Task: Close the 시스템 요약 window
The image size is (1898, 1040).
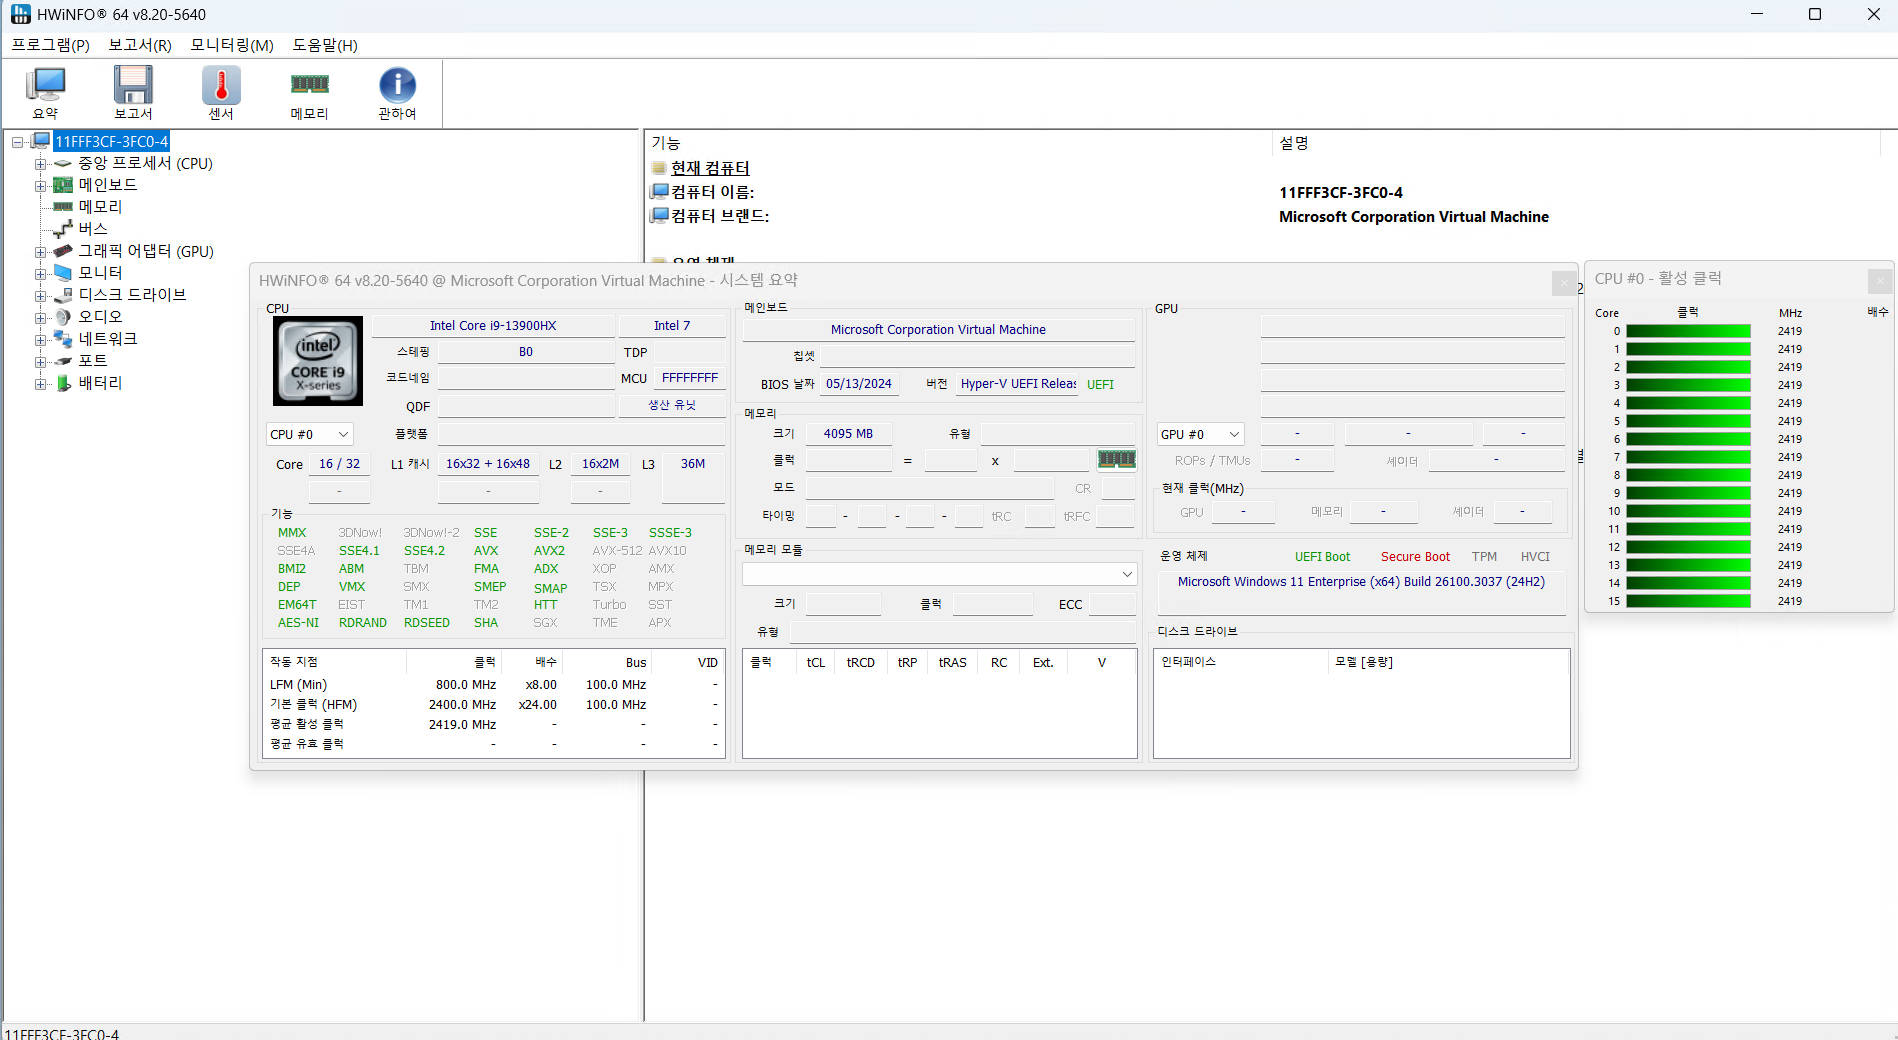Action: coord(1564,284)
